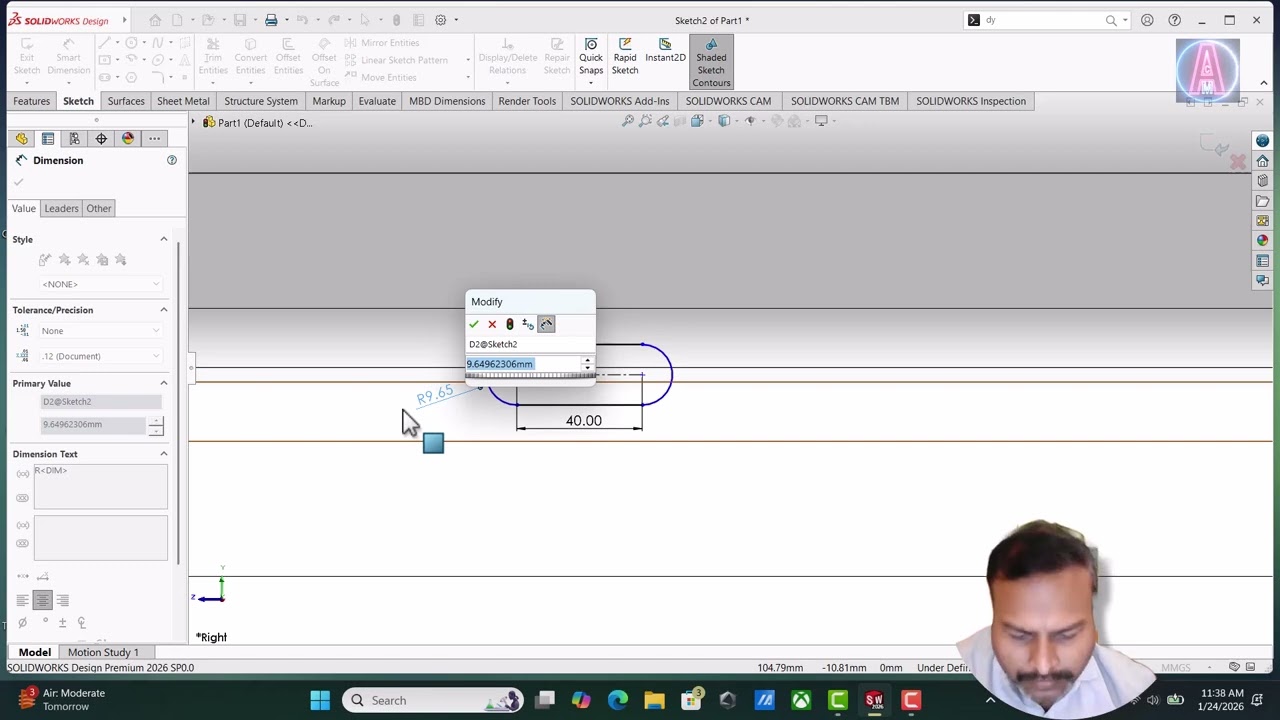Switch to the Leaders tab

pos(61,208)
